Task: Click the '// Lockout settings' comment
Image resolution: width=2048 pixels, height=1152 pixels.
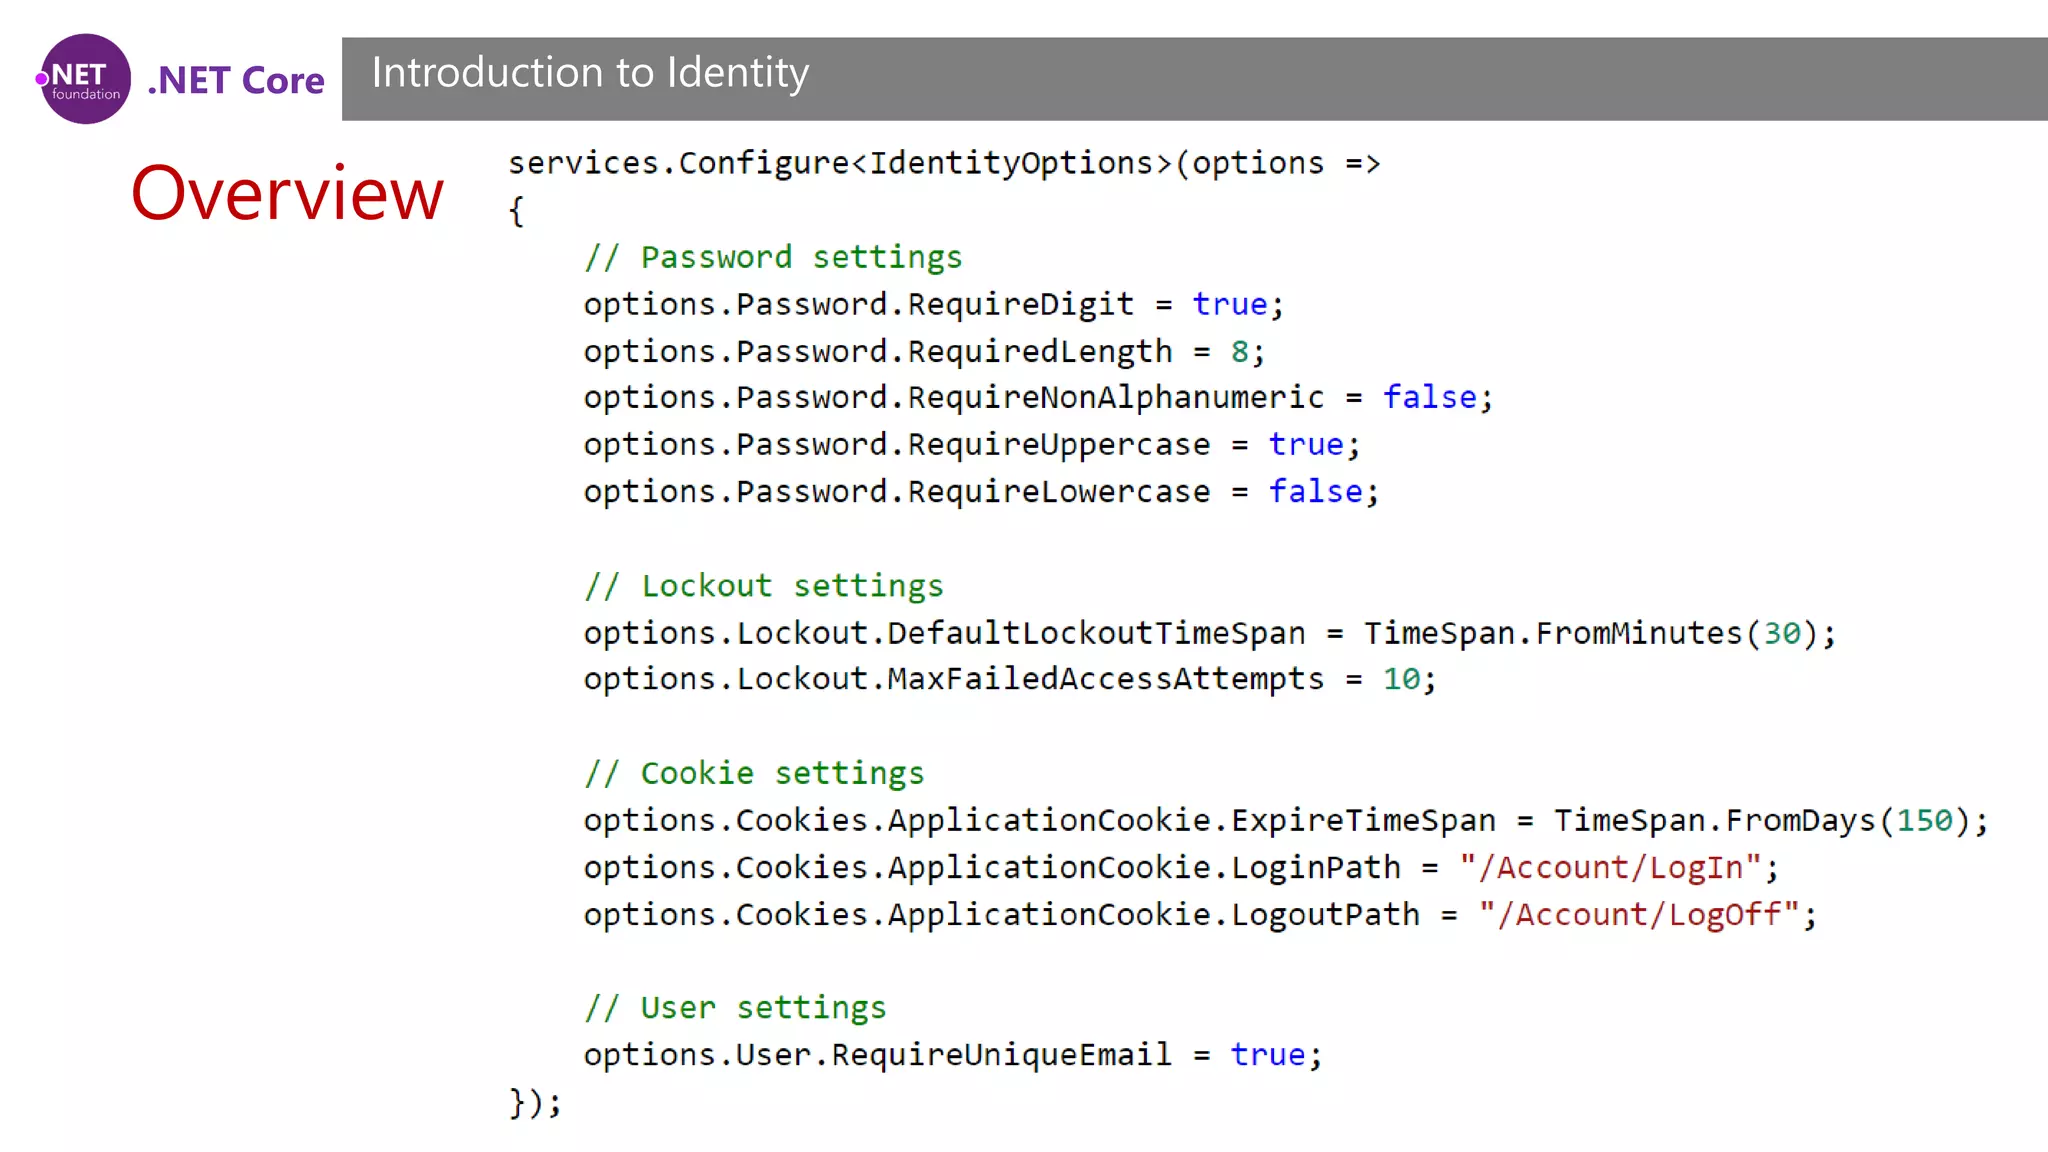Action: pyautogui.click(x=764, y=586)
